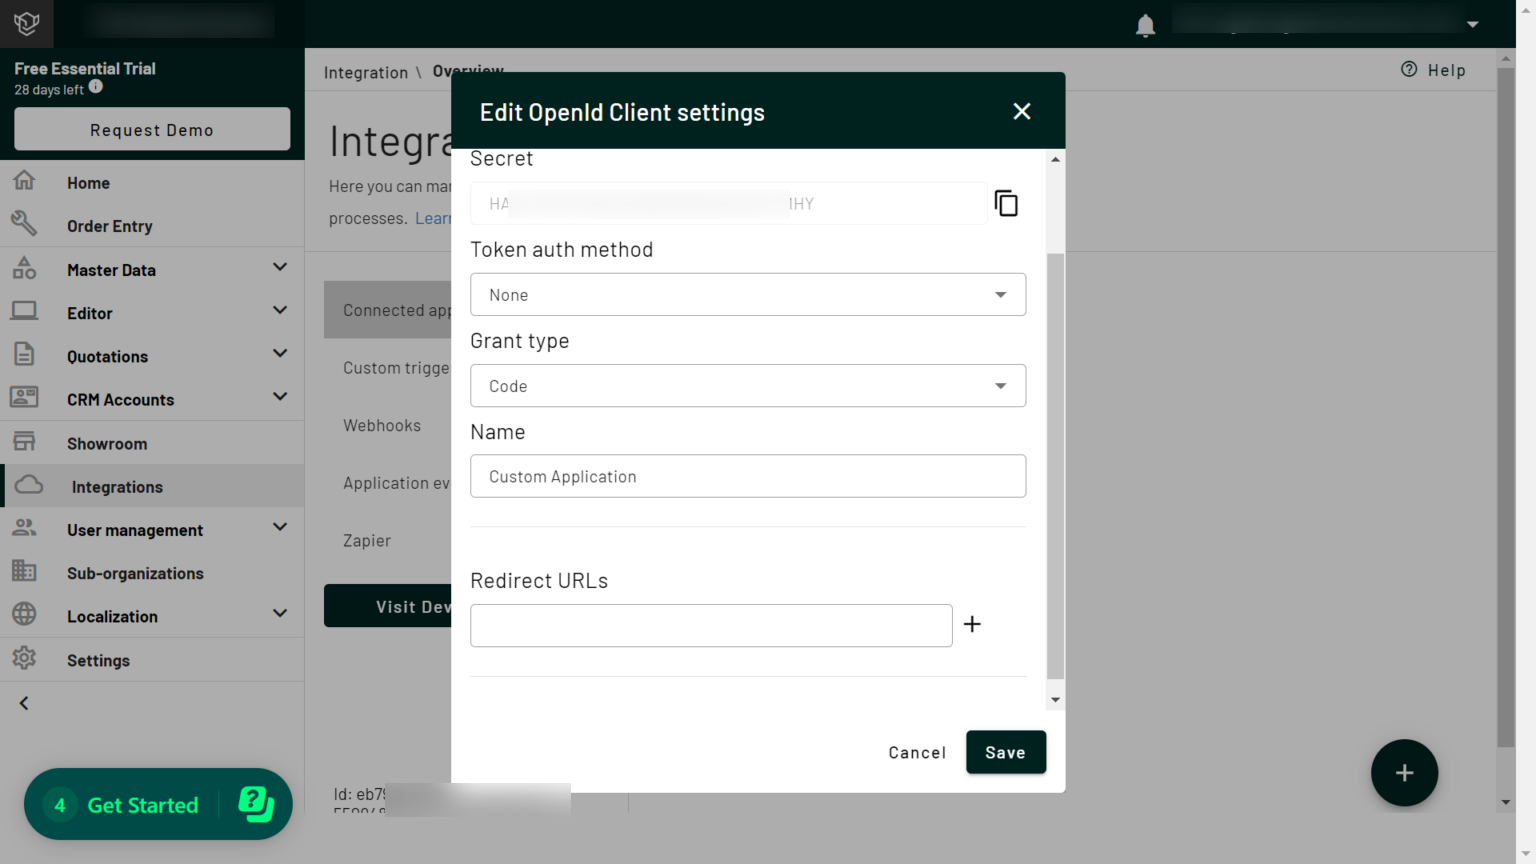Viewport: 1536px width, 864px height.
Task: Click the round floating plus button
Action: 1404,772
